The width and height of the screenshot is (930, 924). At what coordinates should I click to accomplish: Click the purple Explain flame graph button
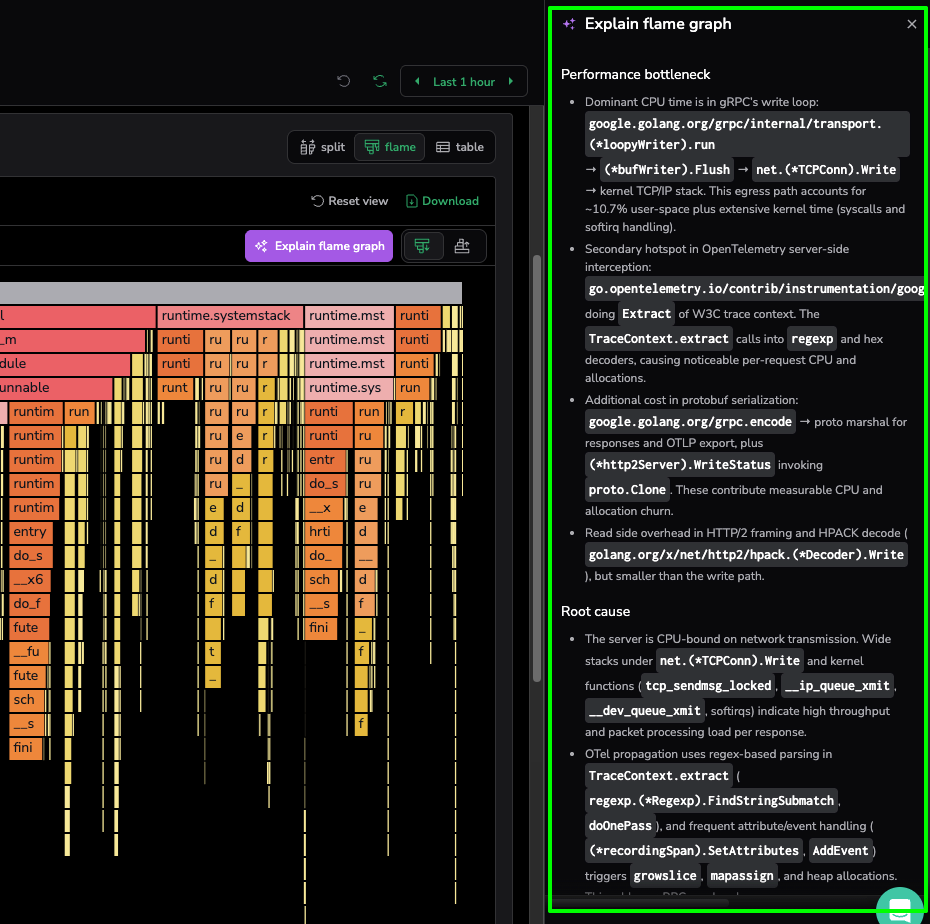320,246
